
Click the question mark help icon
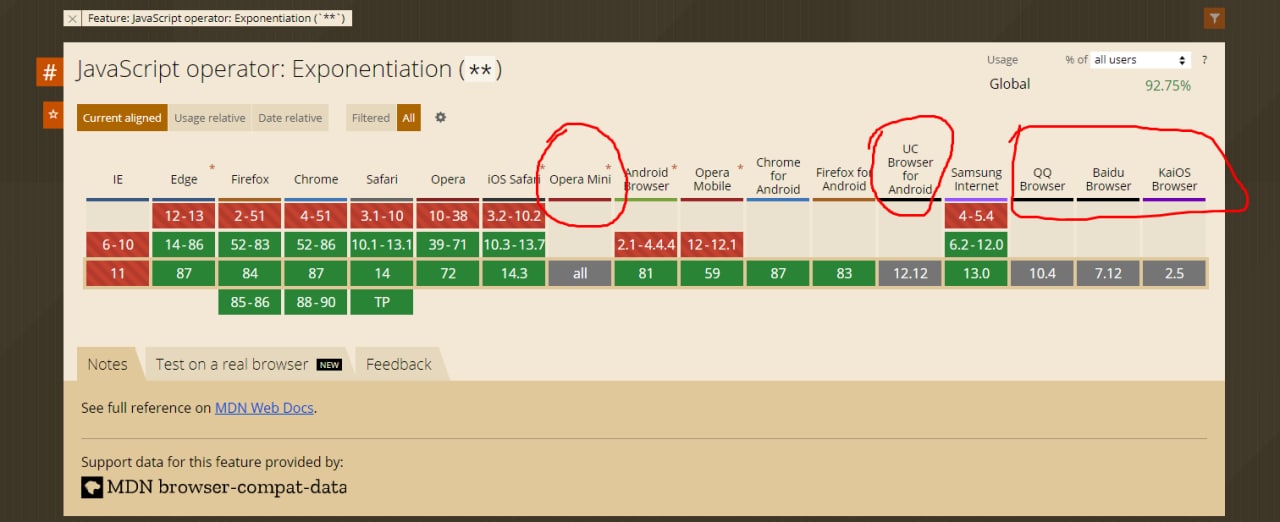tap(1204, 60)
